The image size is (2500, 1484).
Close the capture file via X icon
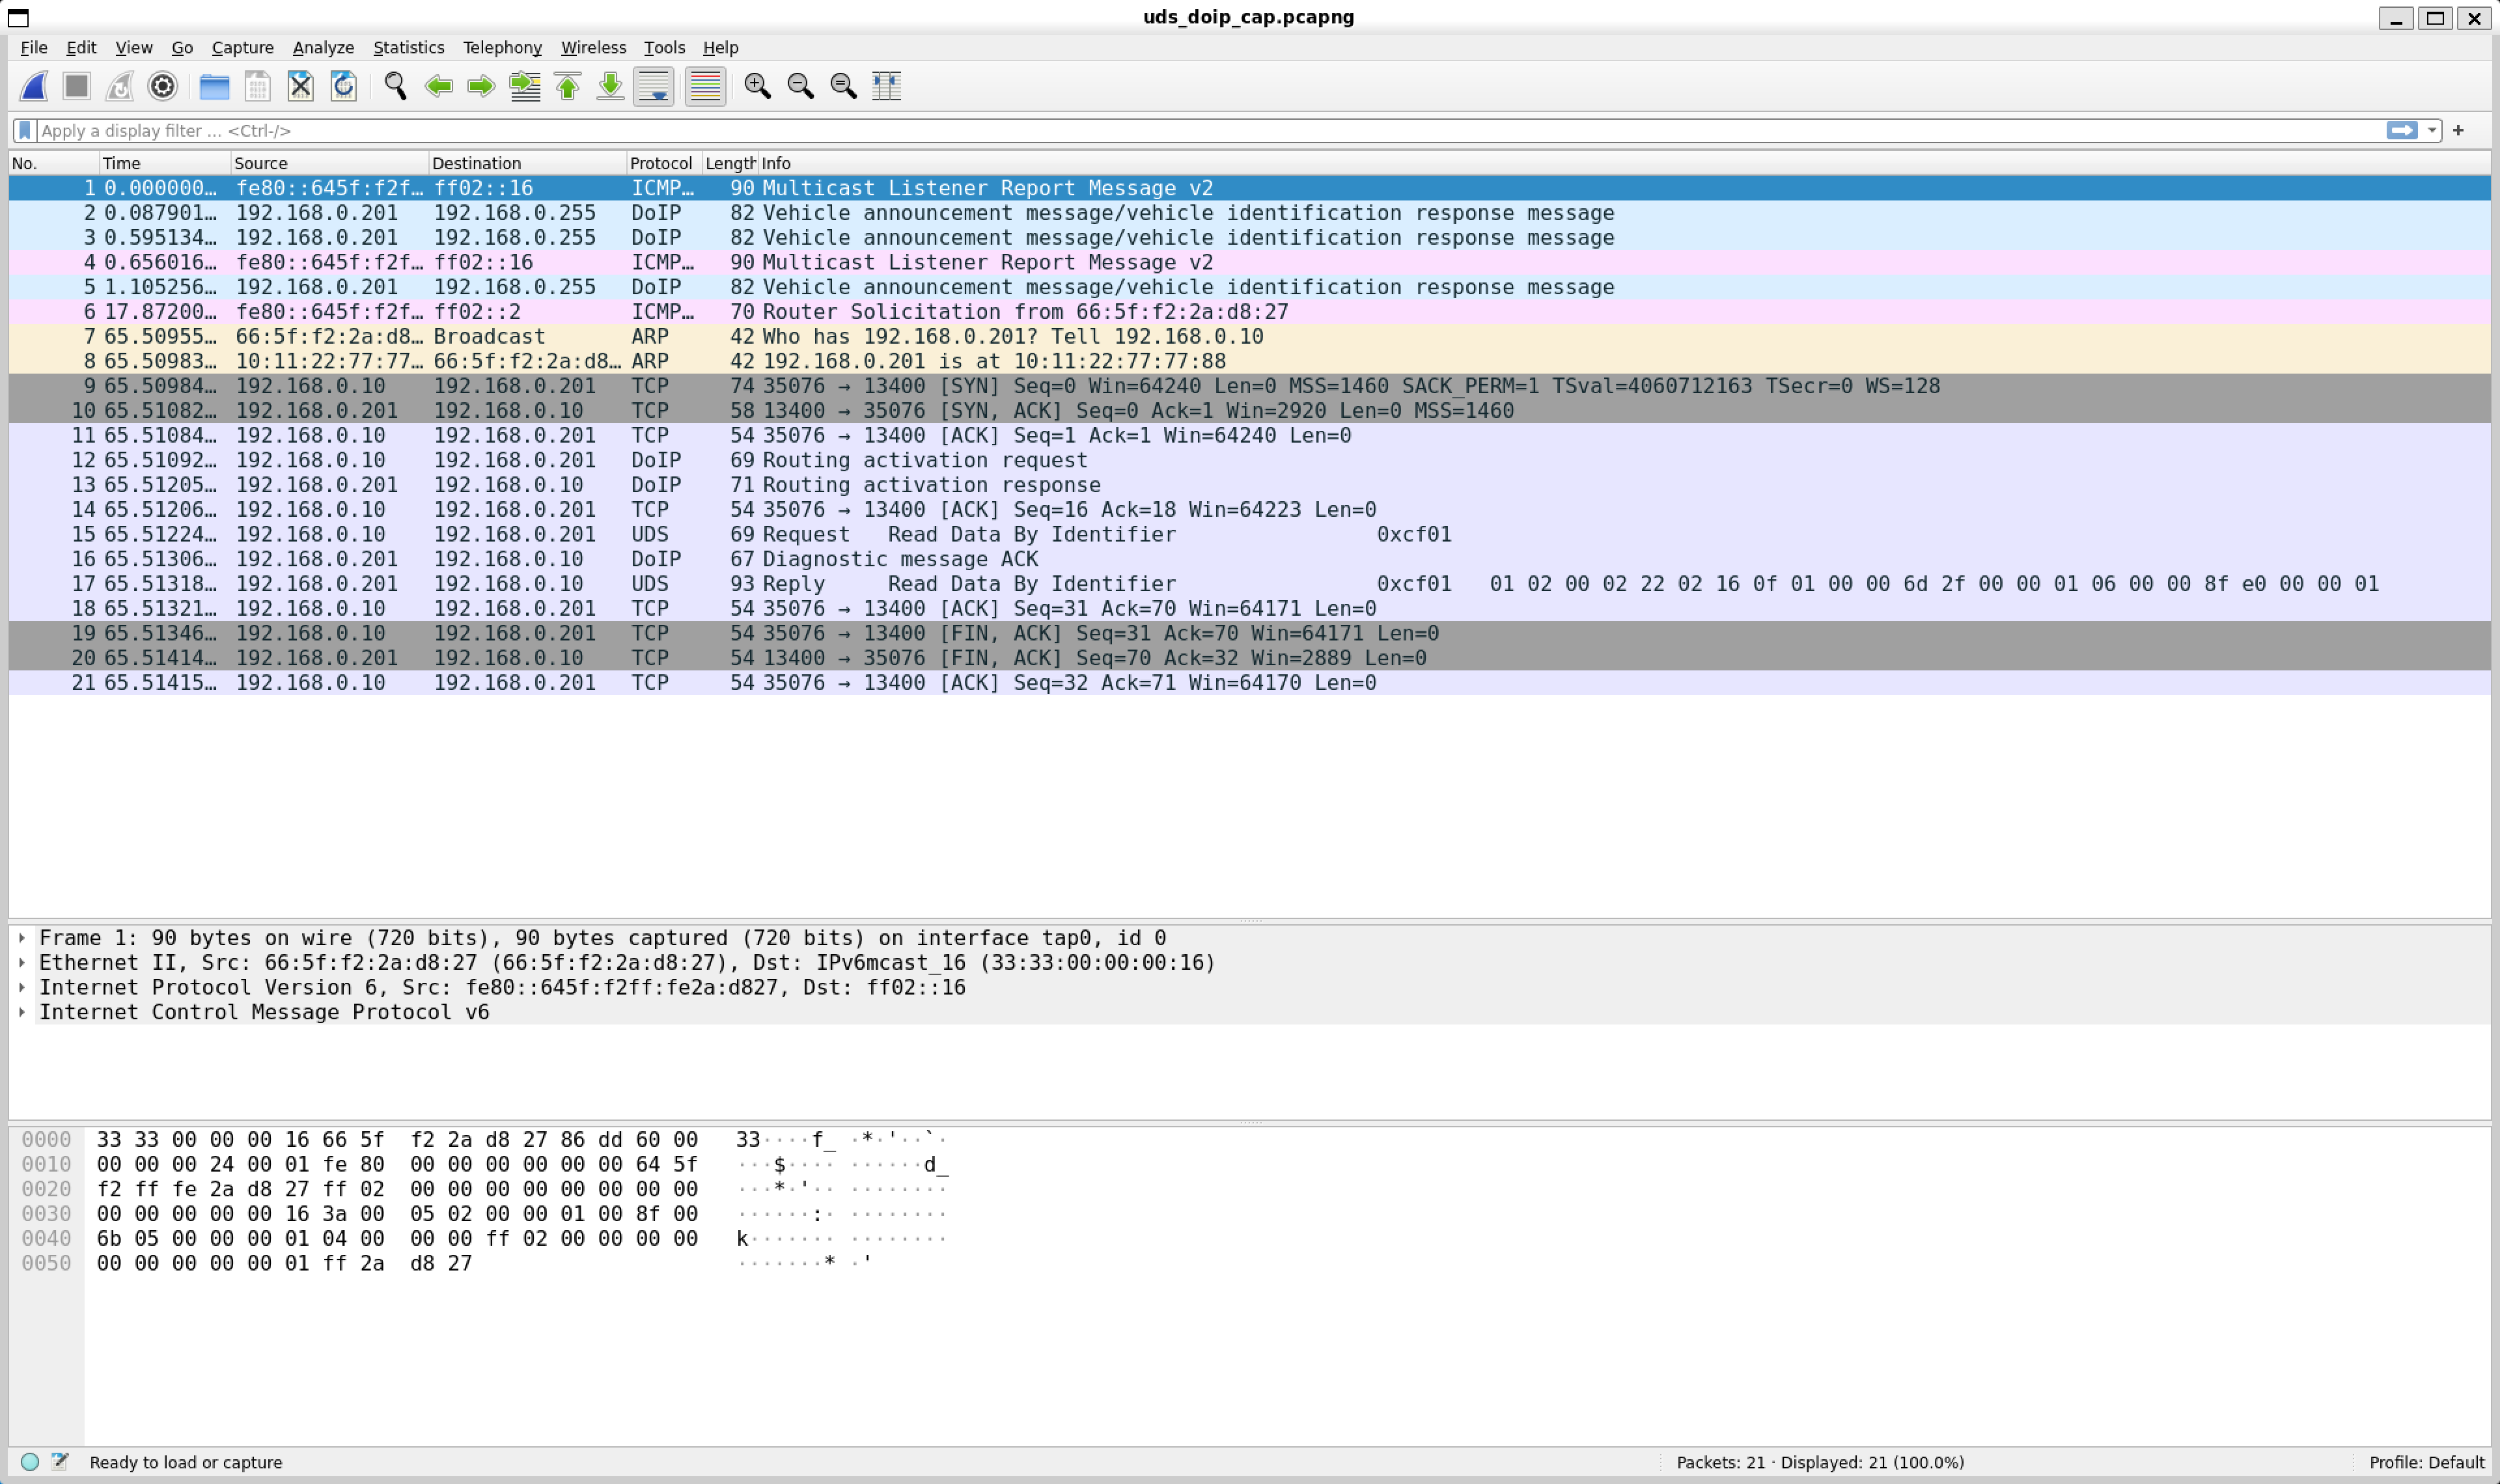pyautogui.click(x=300, y=86)
